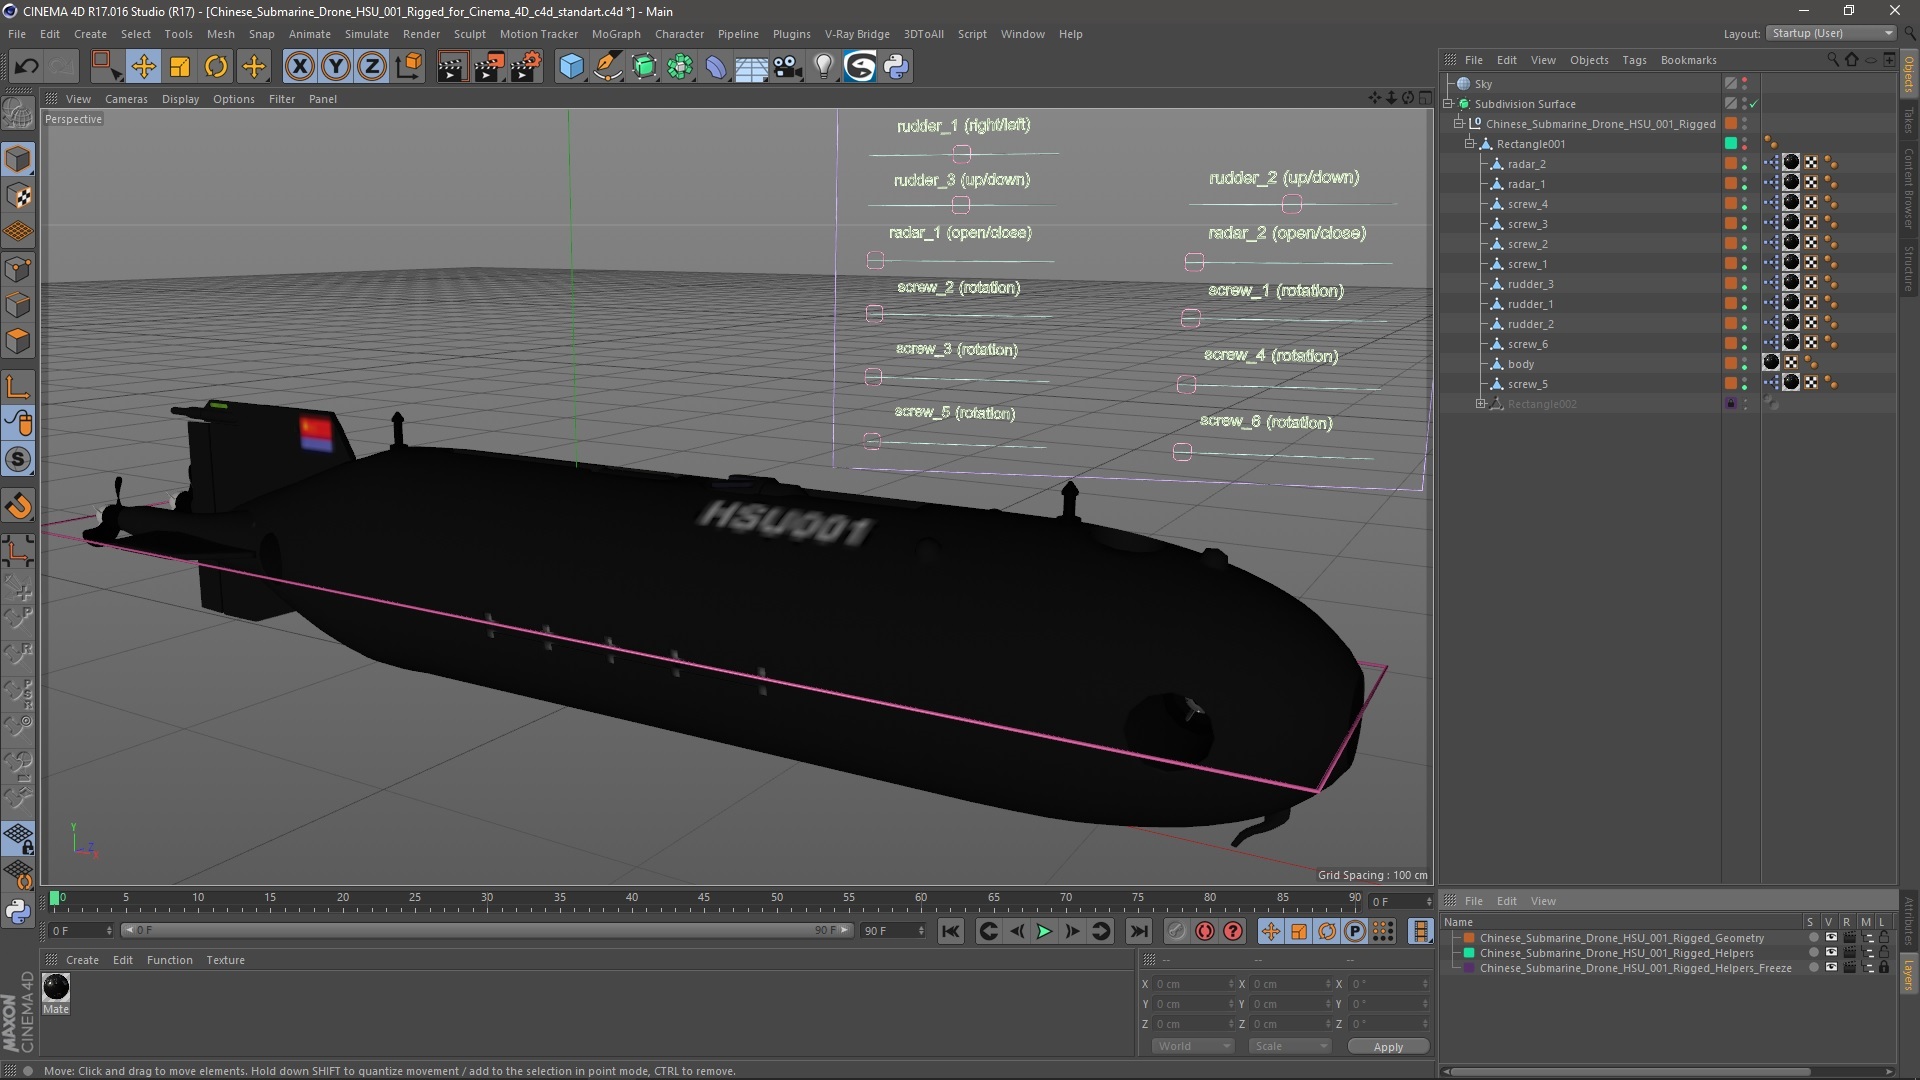The image size is (1920, 1080).
Task: Select the Scale tool icon
Action: point(180,67)
